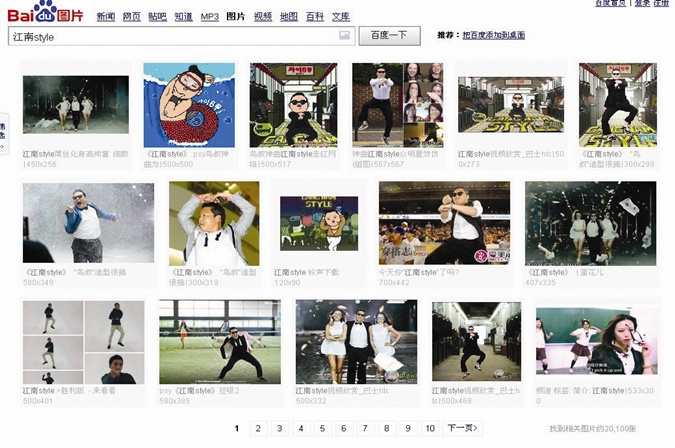Click 下一页 next page button
675x448 pixels.
click(x=463, y=428)
